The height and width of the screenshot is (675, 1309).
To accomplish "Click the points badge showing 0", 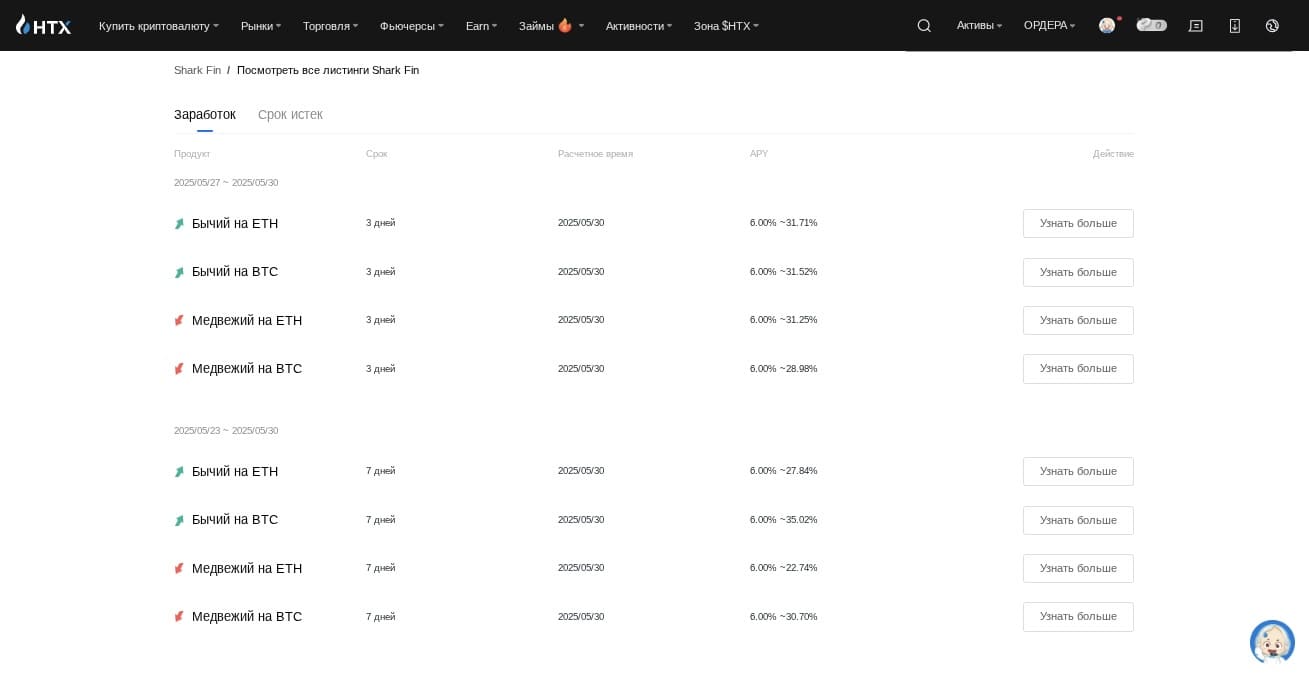I will click(x=1152, y=25).
